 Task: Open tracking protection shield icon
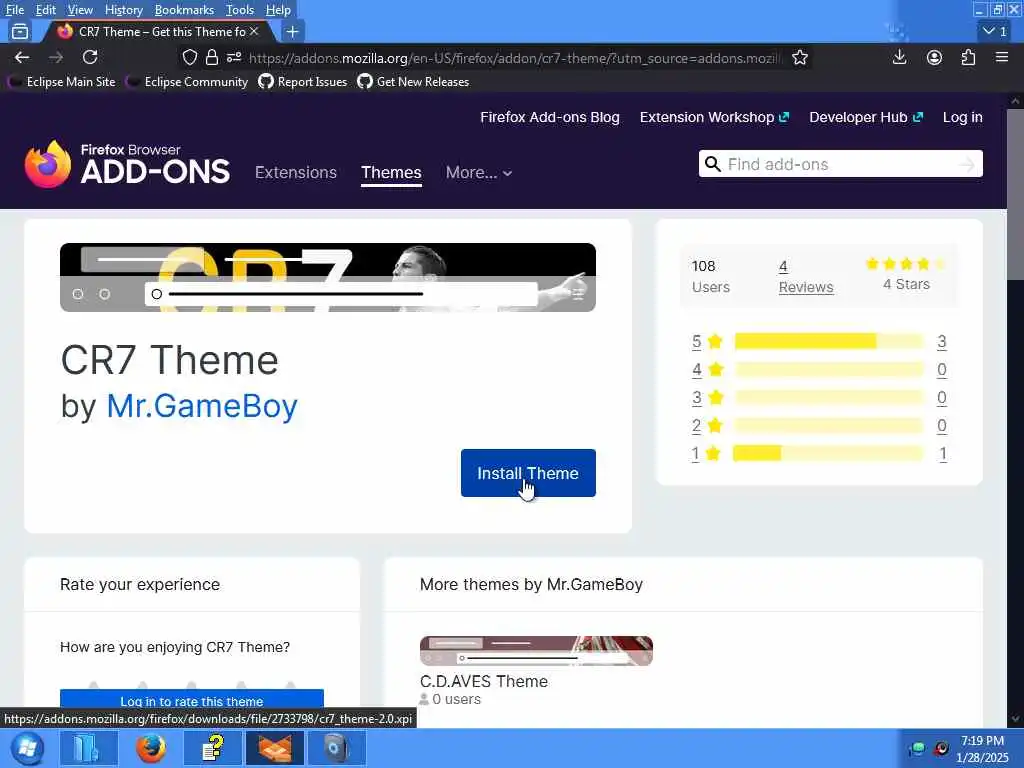[x=189, y=57]
